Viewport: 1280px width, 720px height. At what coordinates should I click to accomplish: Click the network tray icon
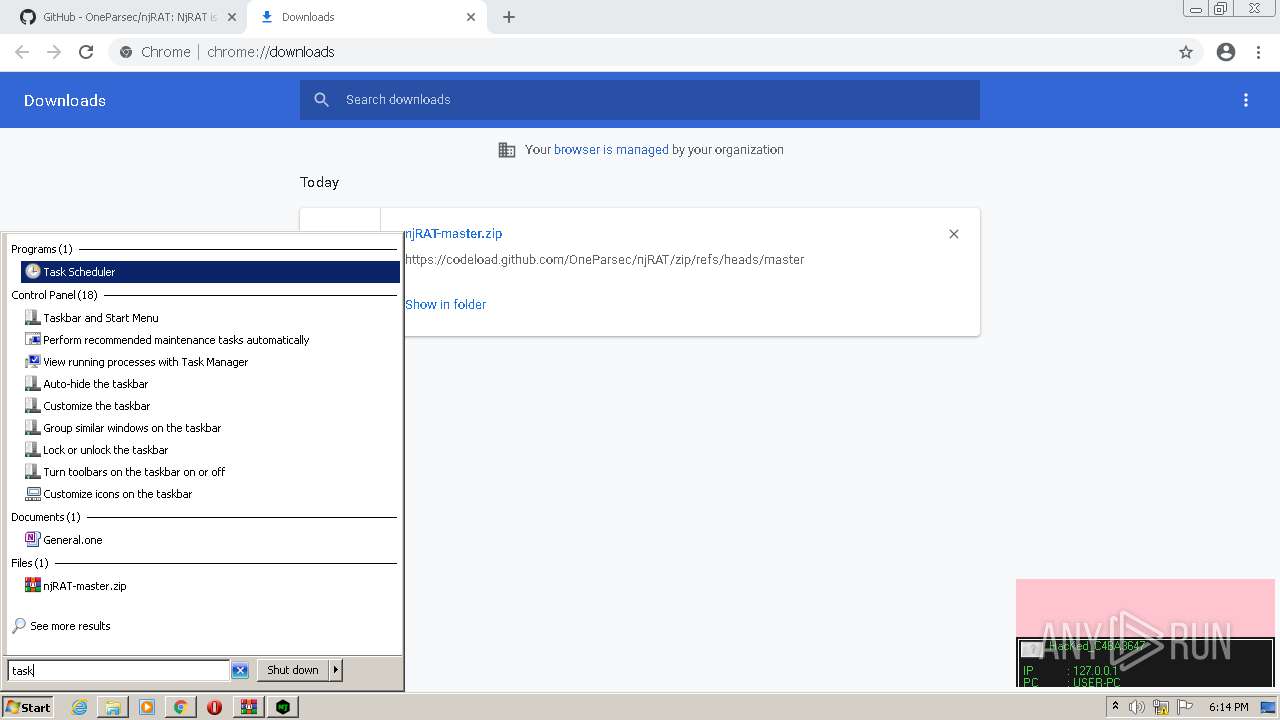coord(1161,707)
